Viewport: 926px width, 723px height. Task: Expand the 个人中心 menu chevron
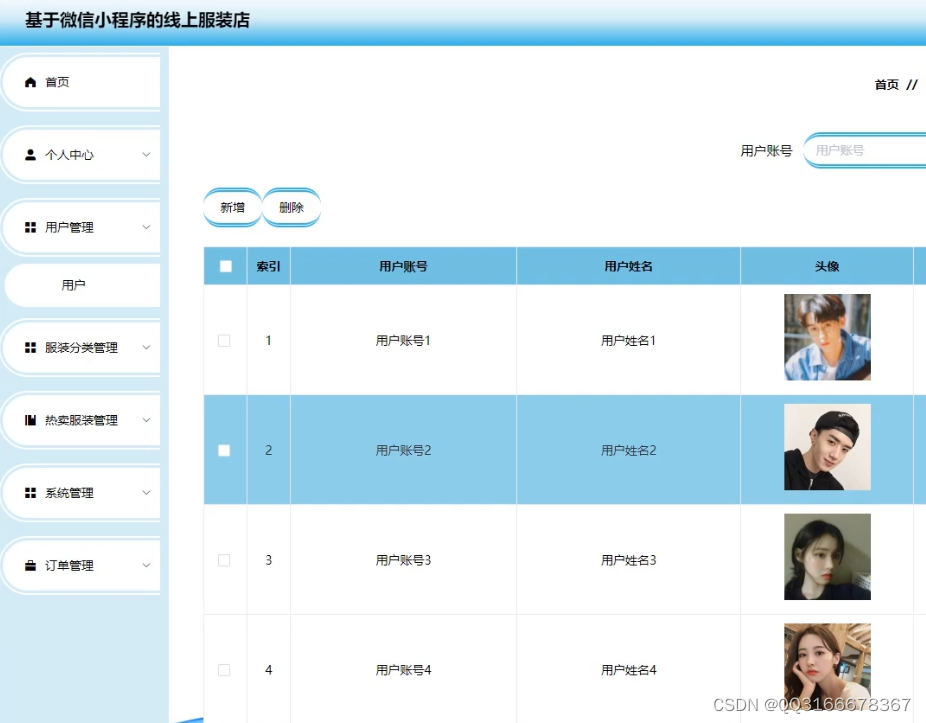click(x=146, y=155)
